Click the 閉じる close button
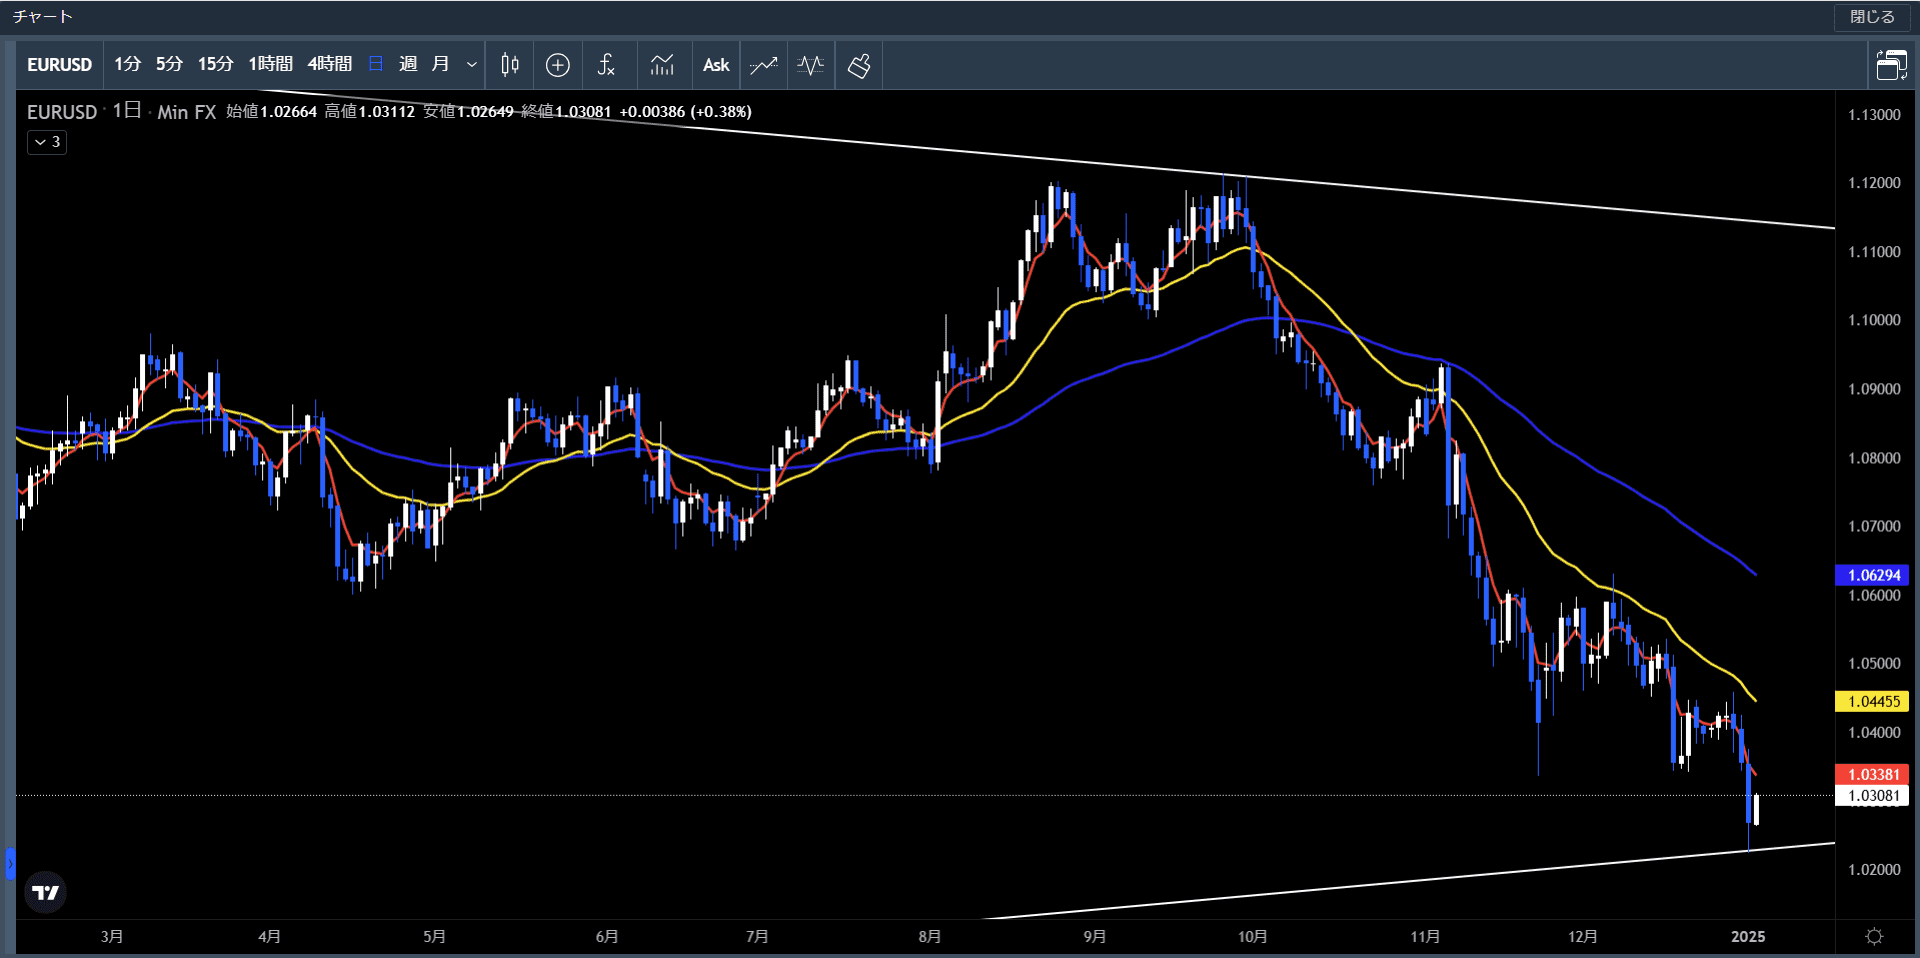 tap(1872, 17)
